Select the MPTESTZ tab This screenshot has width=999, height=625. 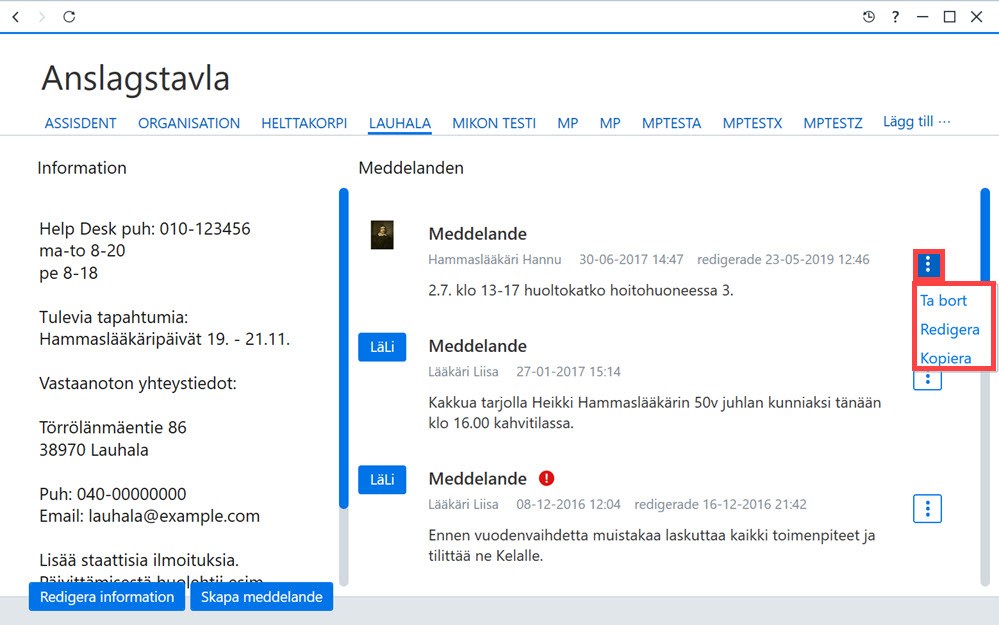click(x=833, y=123)
